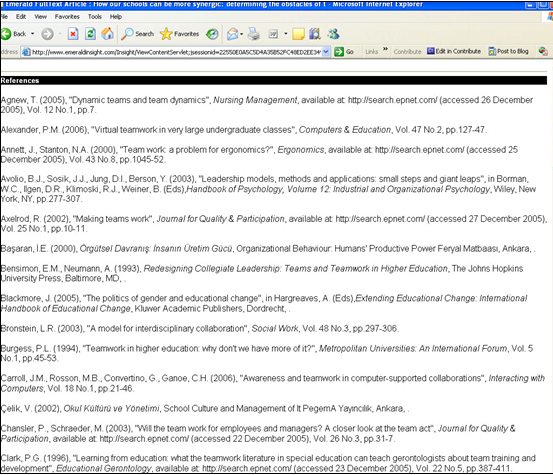This screenshot has height=475, width=553.
Task: Click the Contribute toolbar label
Action: coord(407,52)
